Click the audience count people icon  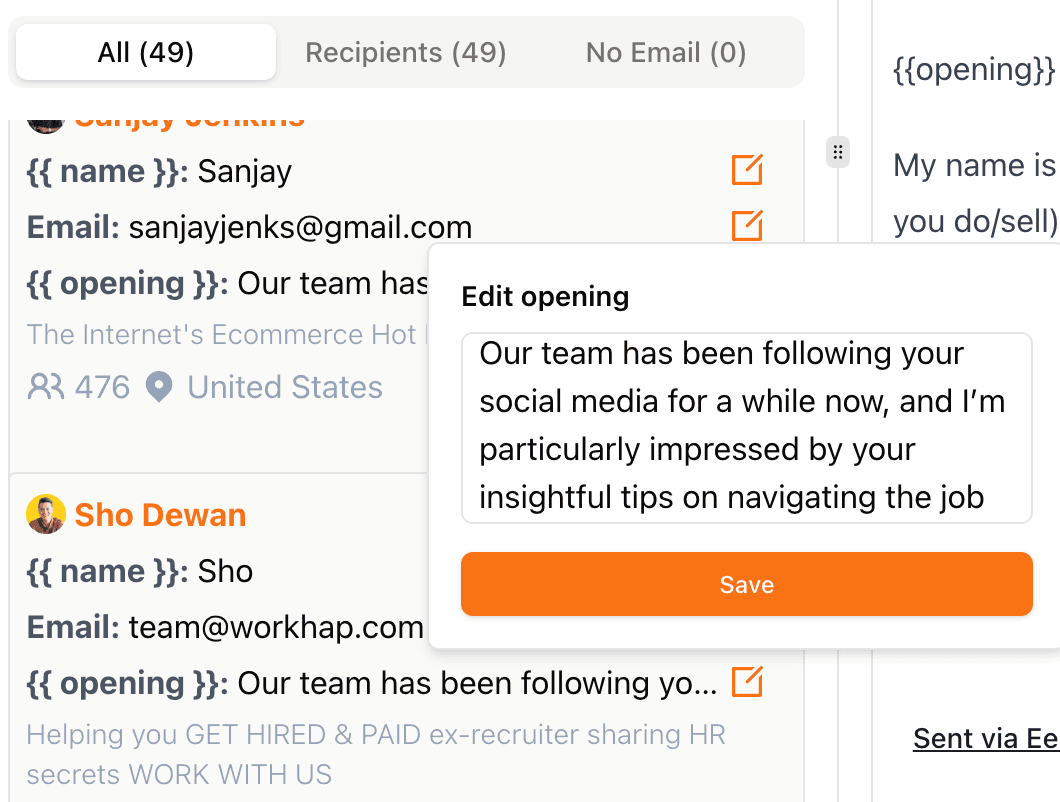point(44,386)
